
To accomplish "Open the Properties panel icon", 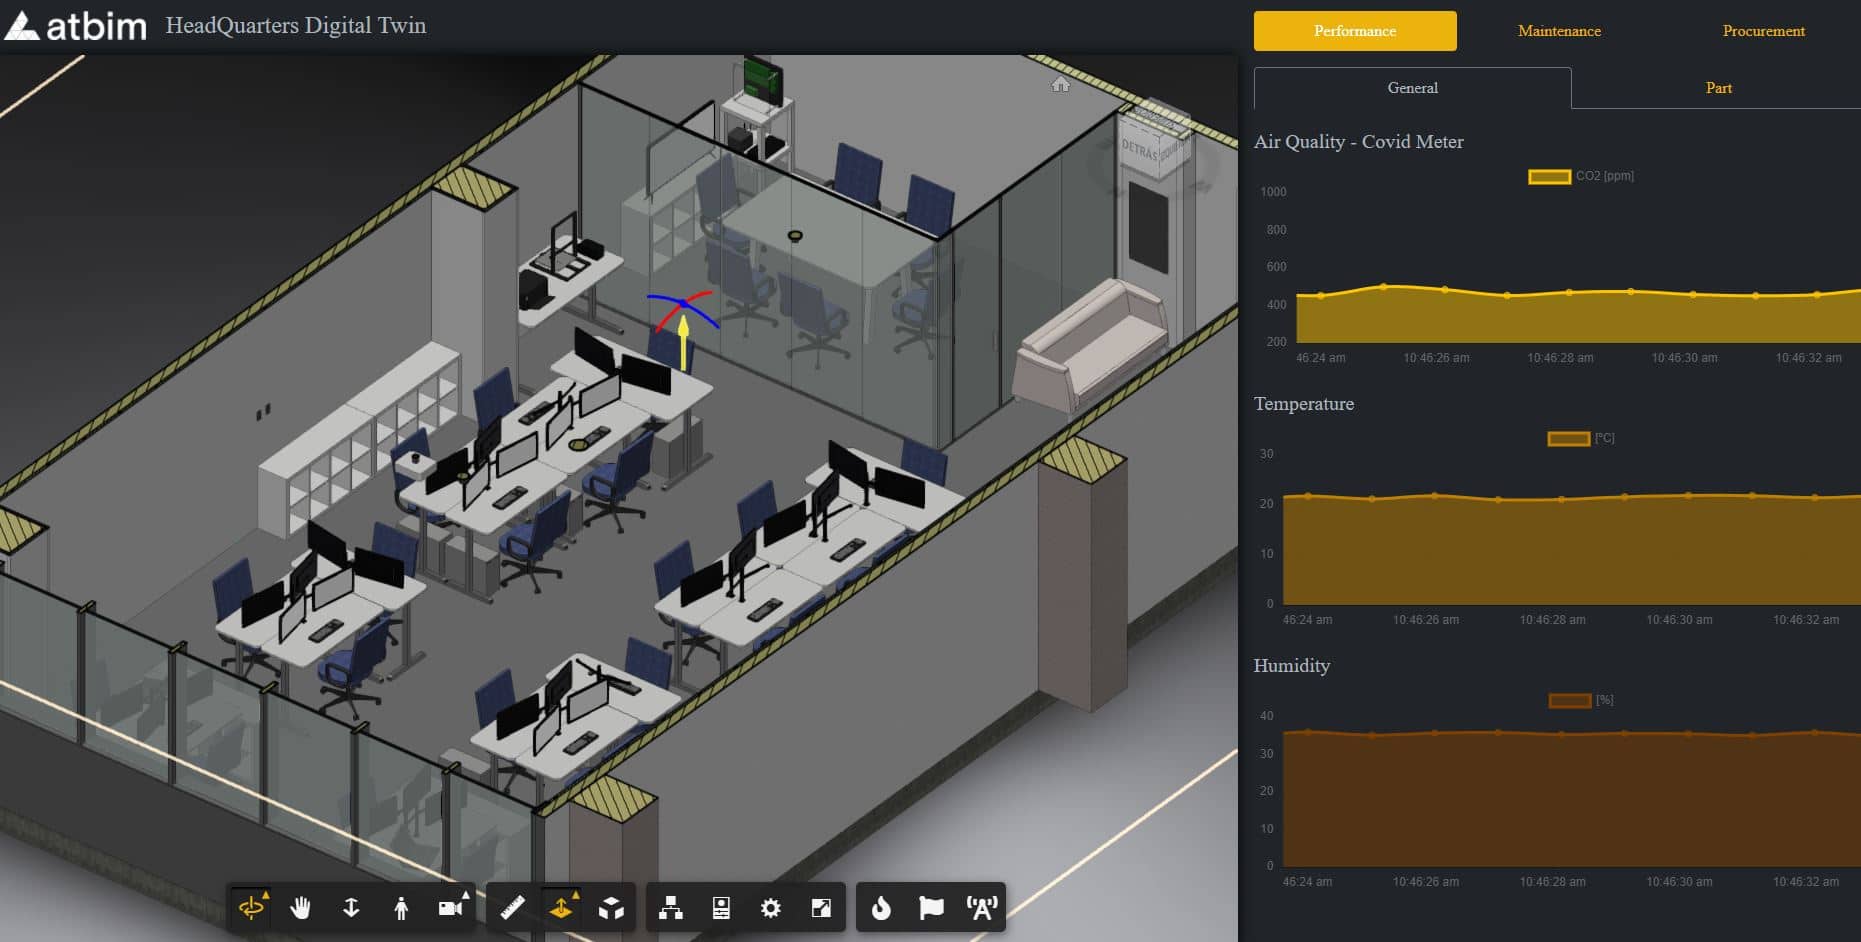I will click(x=721, y=908).
